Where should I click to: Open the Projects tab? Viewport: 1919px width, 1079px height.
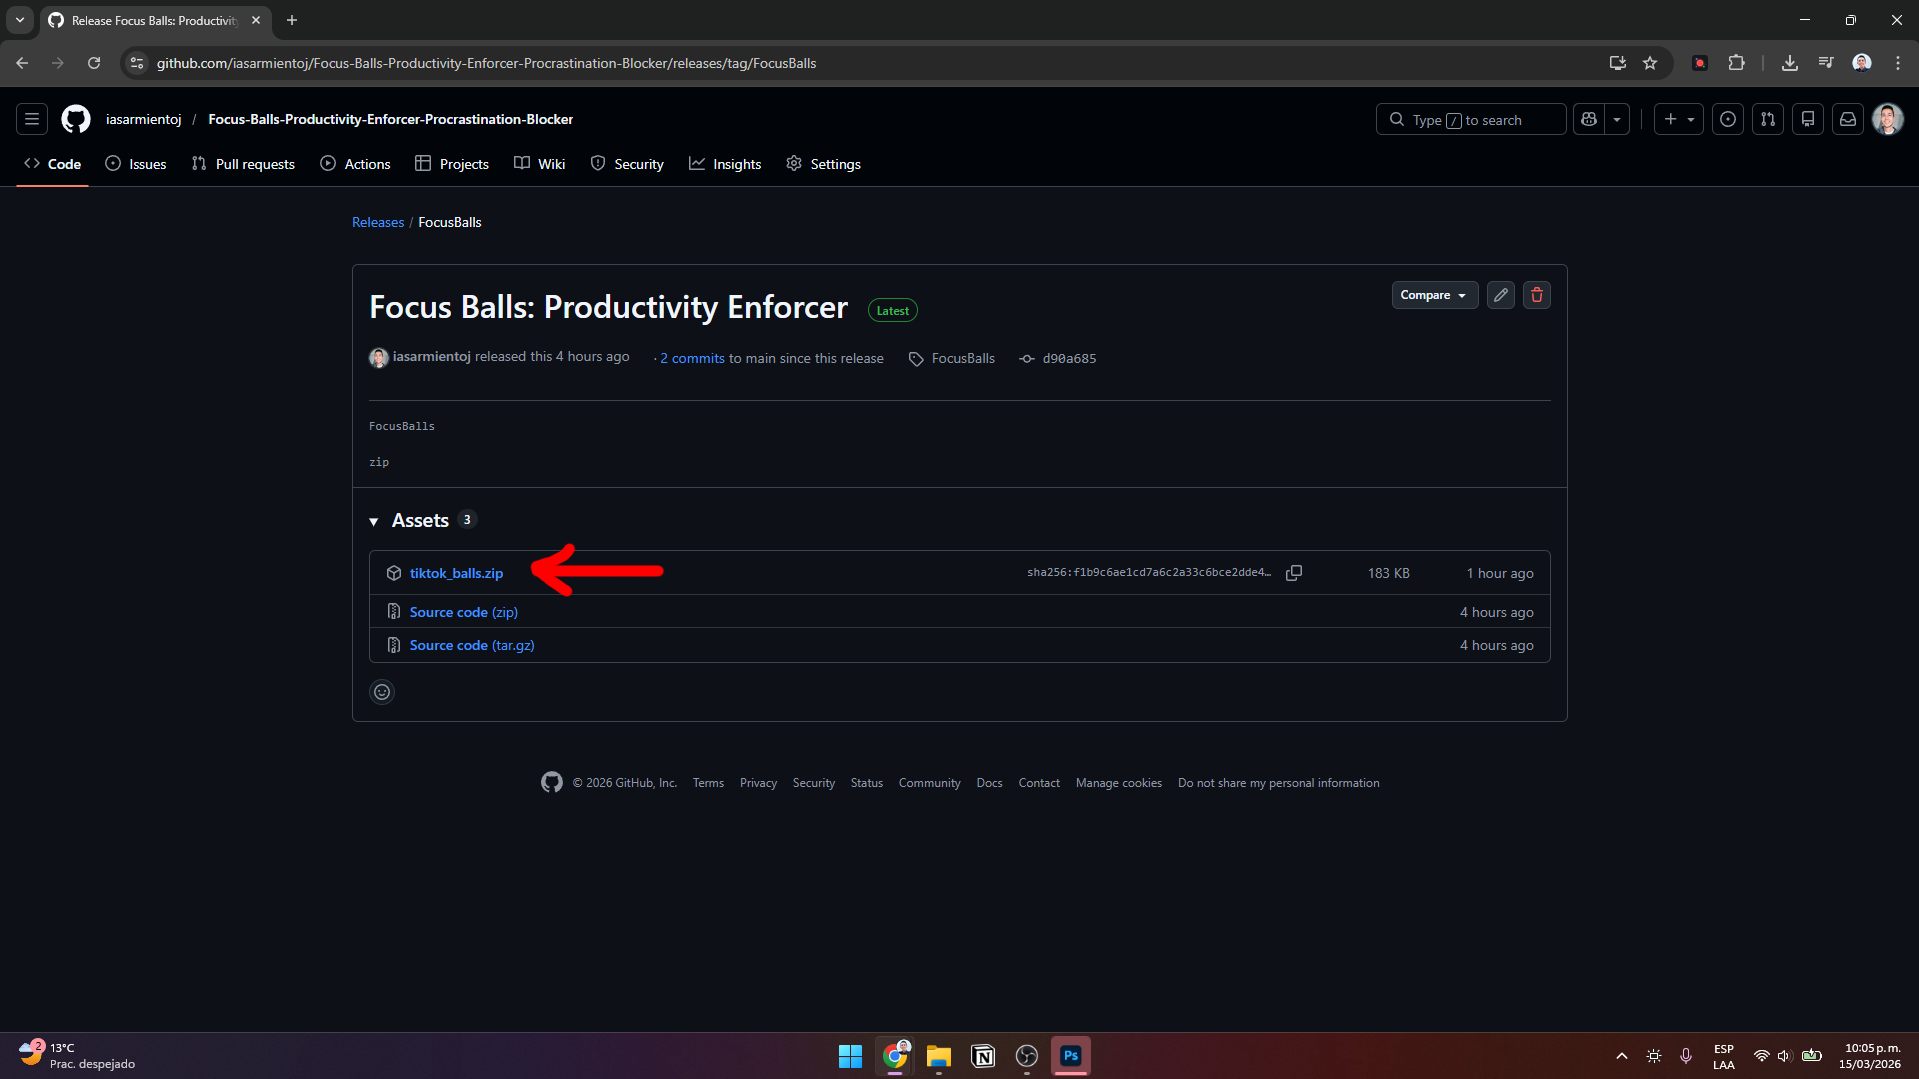coord(452,164)
